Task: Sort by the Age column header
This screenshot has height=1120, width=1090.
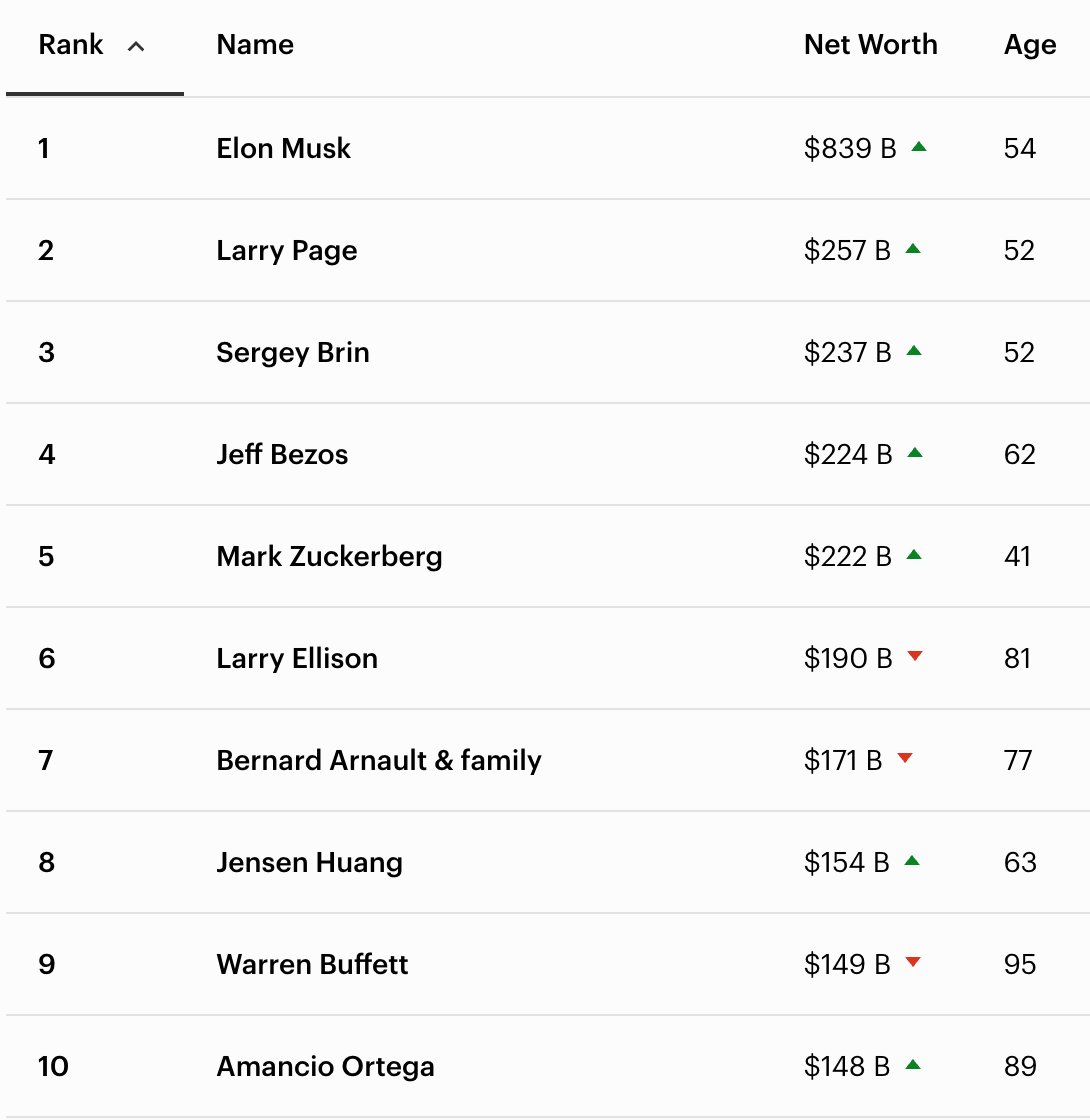Action: [1029, 45]
